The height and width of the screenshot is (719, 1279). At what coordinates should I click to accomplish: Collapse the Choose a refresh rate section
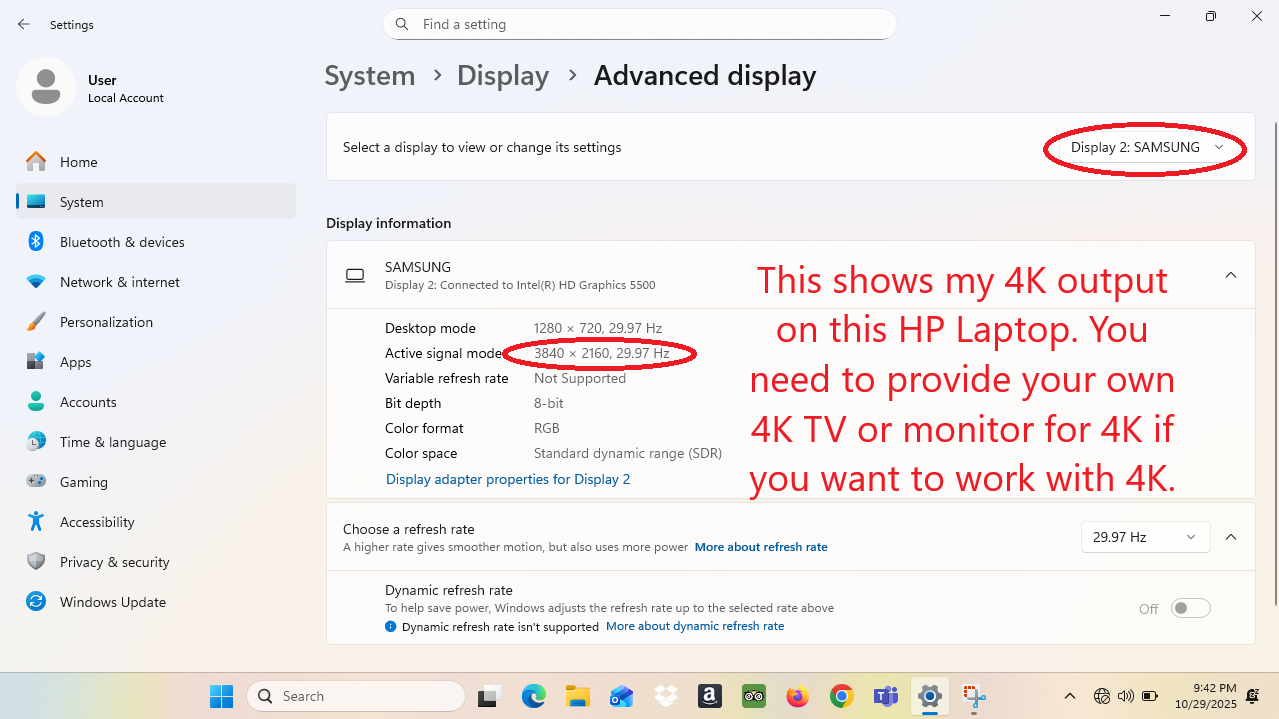pos(1231,537)
